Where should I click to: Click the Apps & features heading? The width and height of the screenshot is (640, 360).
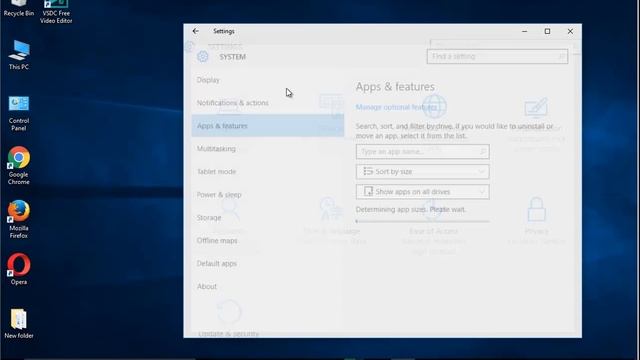[395, 87]
